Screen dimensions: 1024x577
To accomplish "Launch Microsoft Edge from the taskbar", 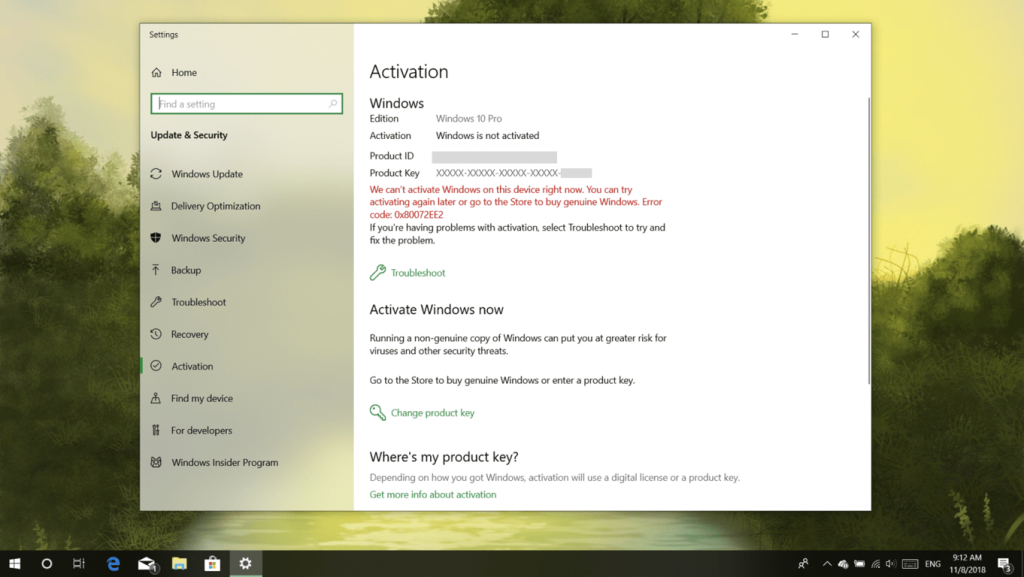I will (x=113, y=563).
